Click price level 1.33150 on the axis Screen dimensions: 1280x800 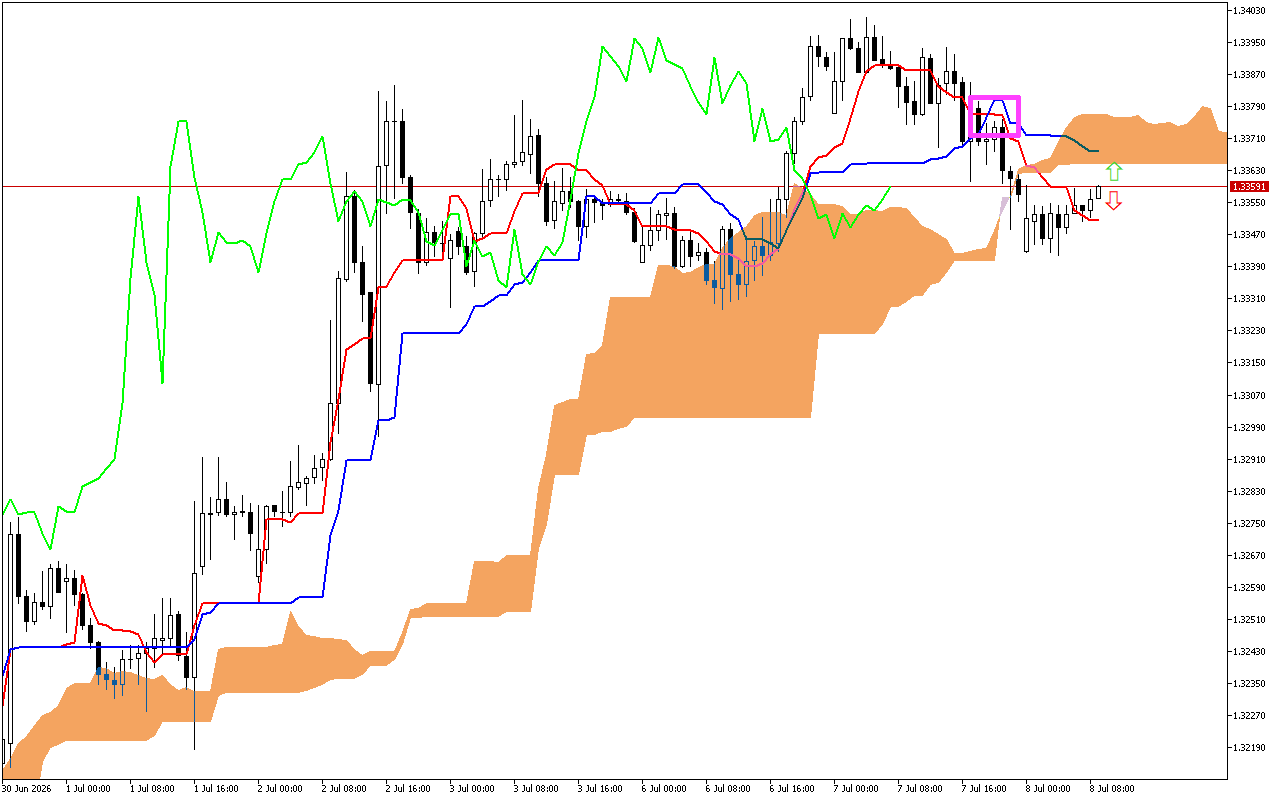tap(1250, 363)
